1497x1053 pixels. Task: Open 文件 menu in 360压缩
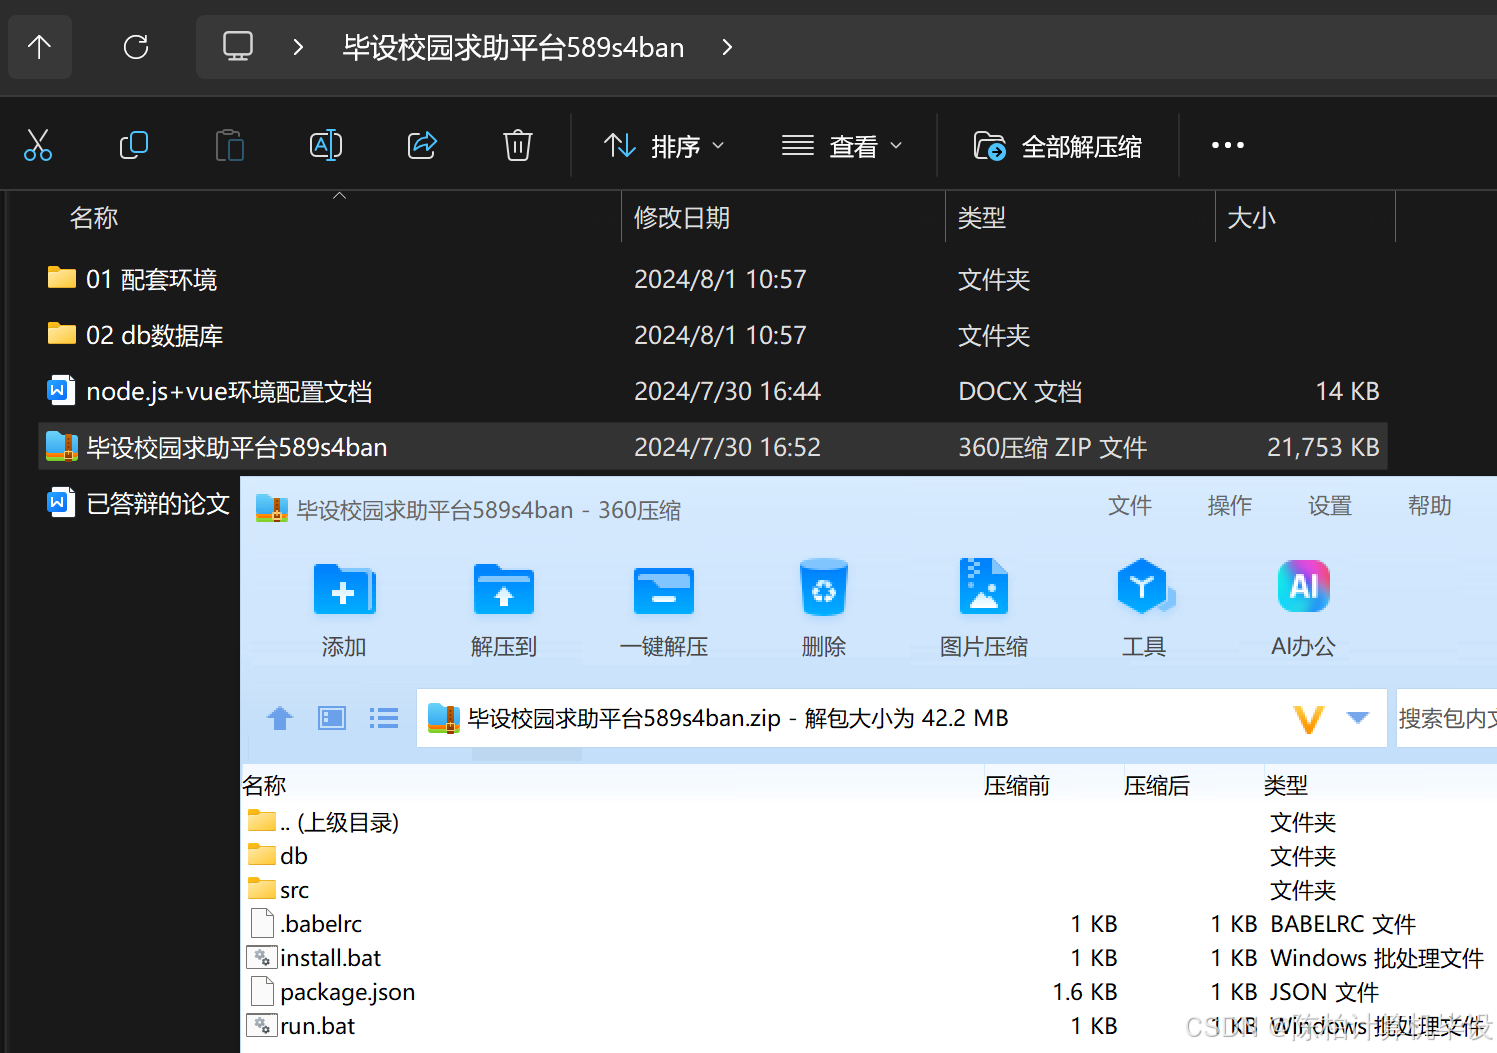(1130, 506)
